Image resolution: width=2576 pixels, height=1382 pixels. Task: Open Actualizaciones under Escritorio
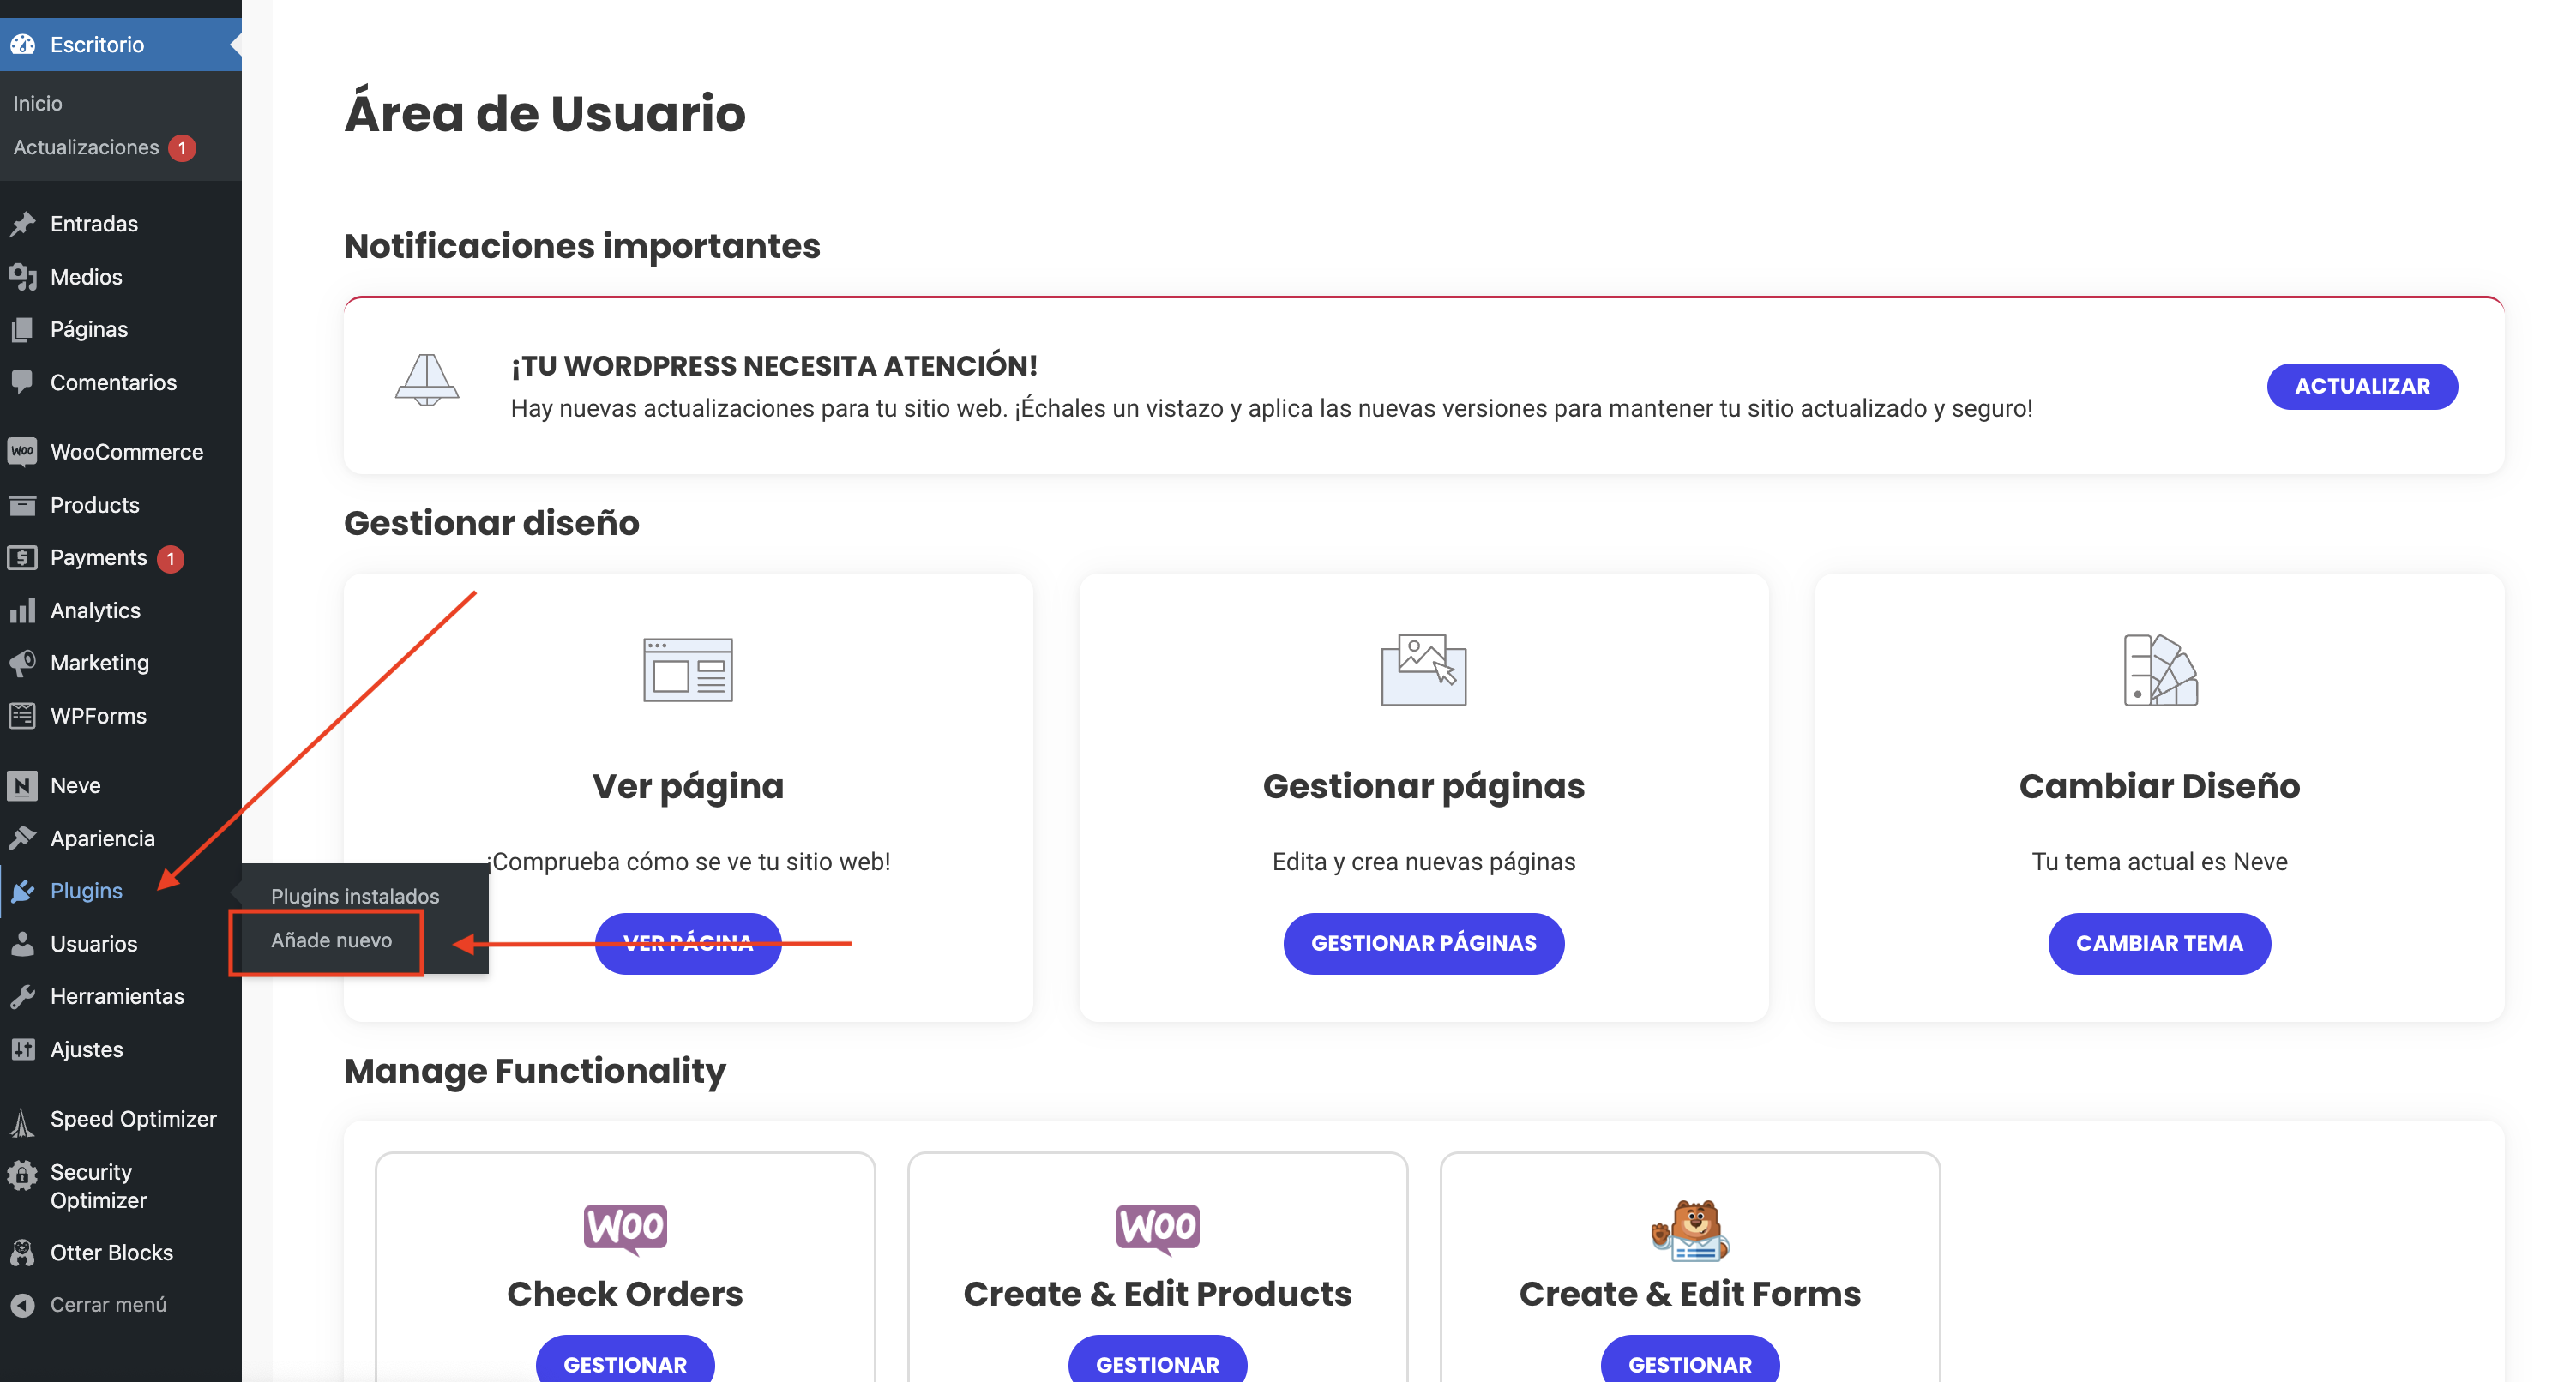pyautogui.click(x=86, y=147)
